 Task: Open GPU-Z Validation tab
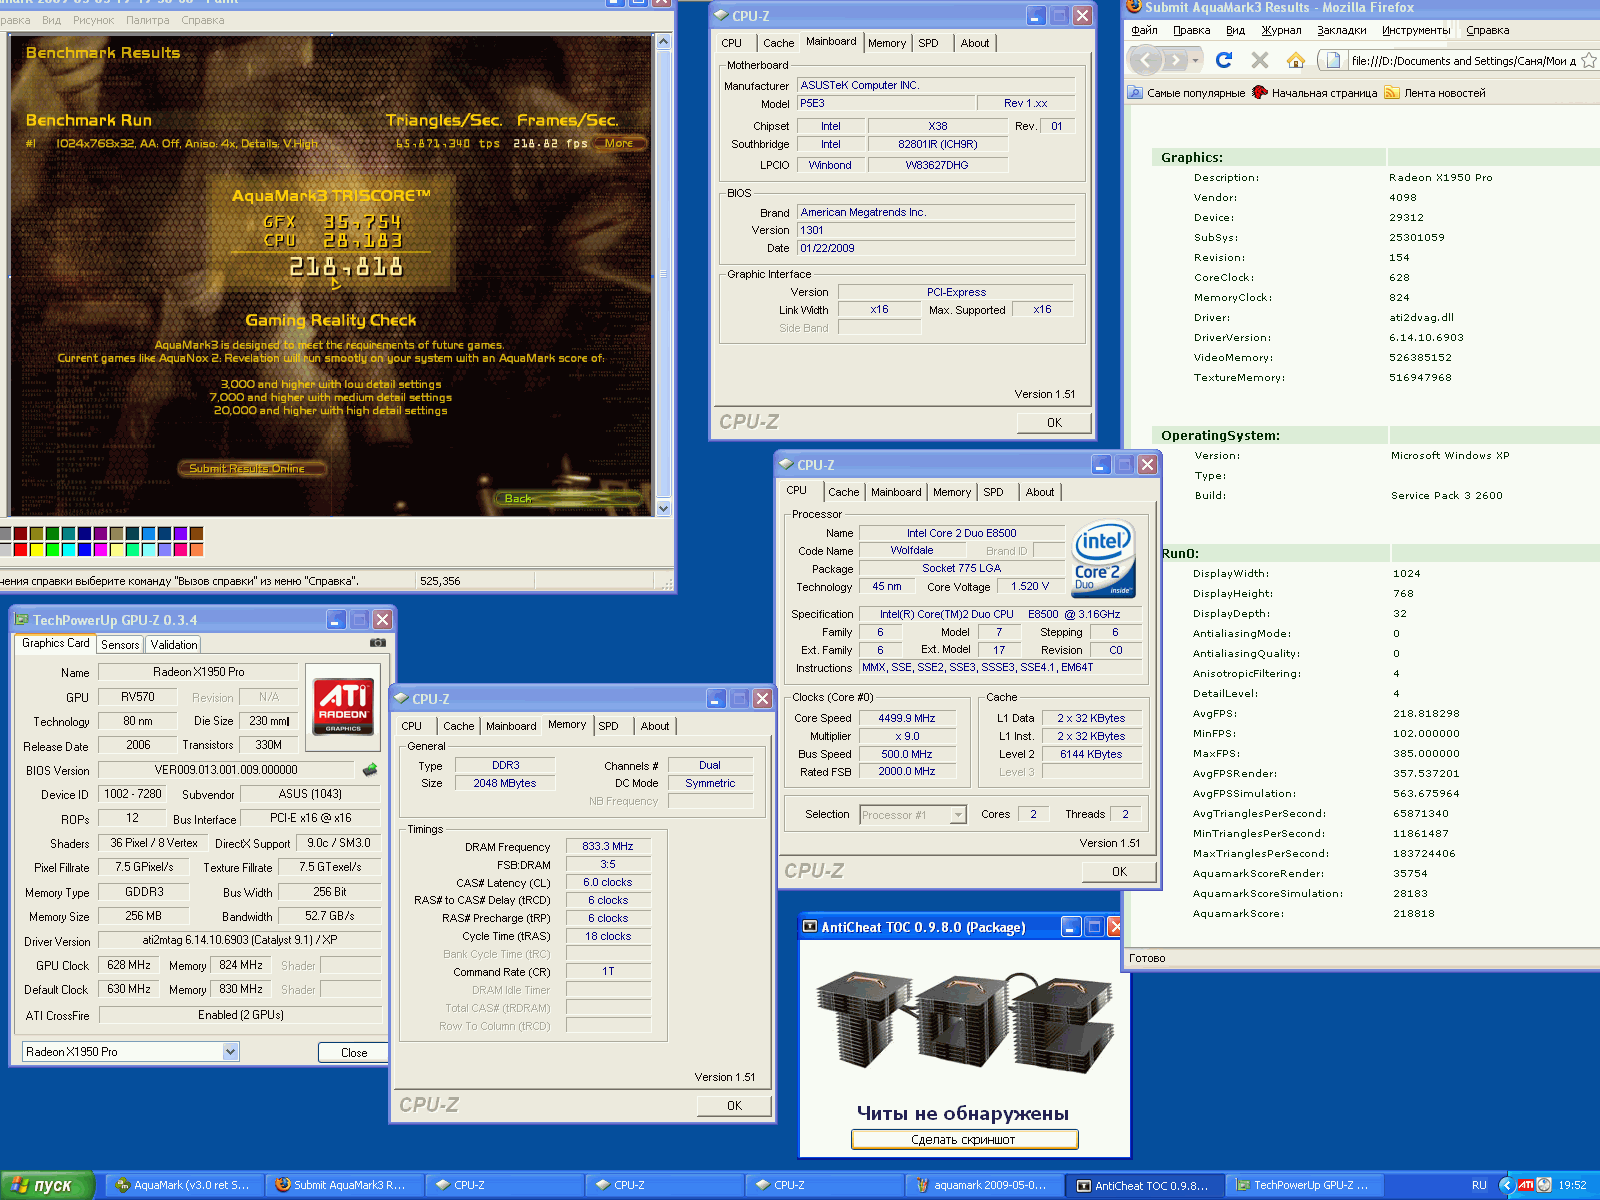click(x=174, y=645)
